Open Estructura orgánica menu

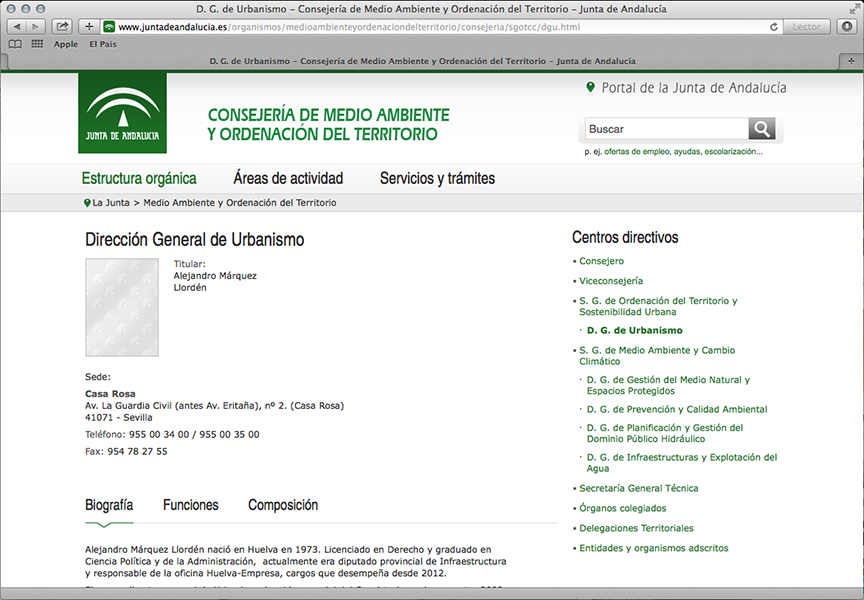[139, 179]
